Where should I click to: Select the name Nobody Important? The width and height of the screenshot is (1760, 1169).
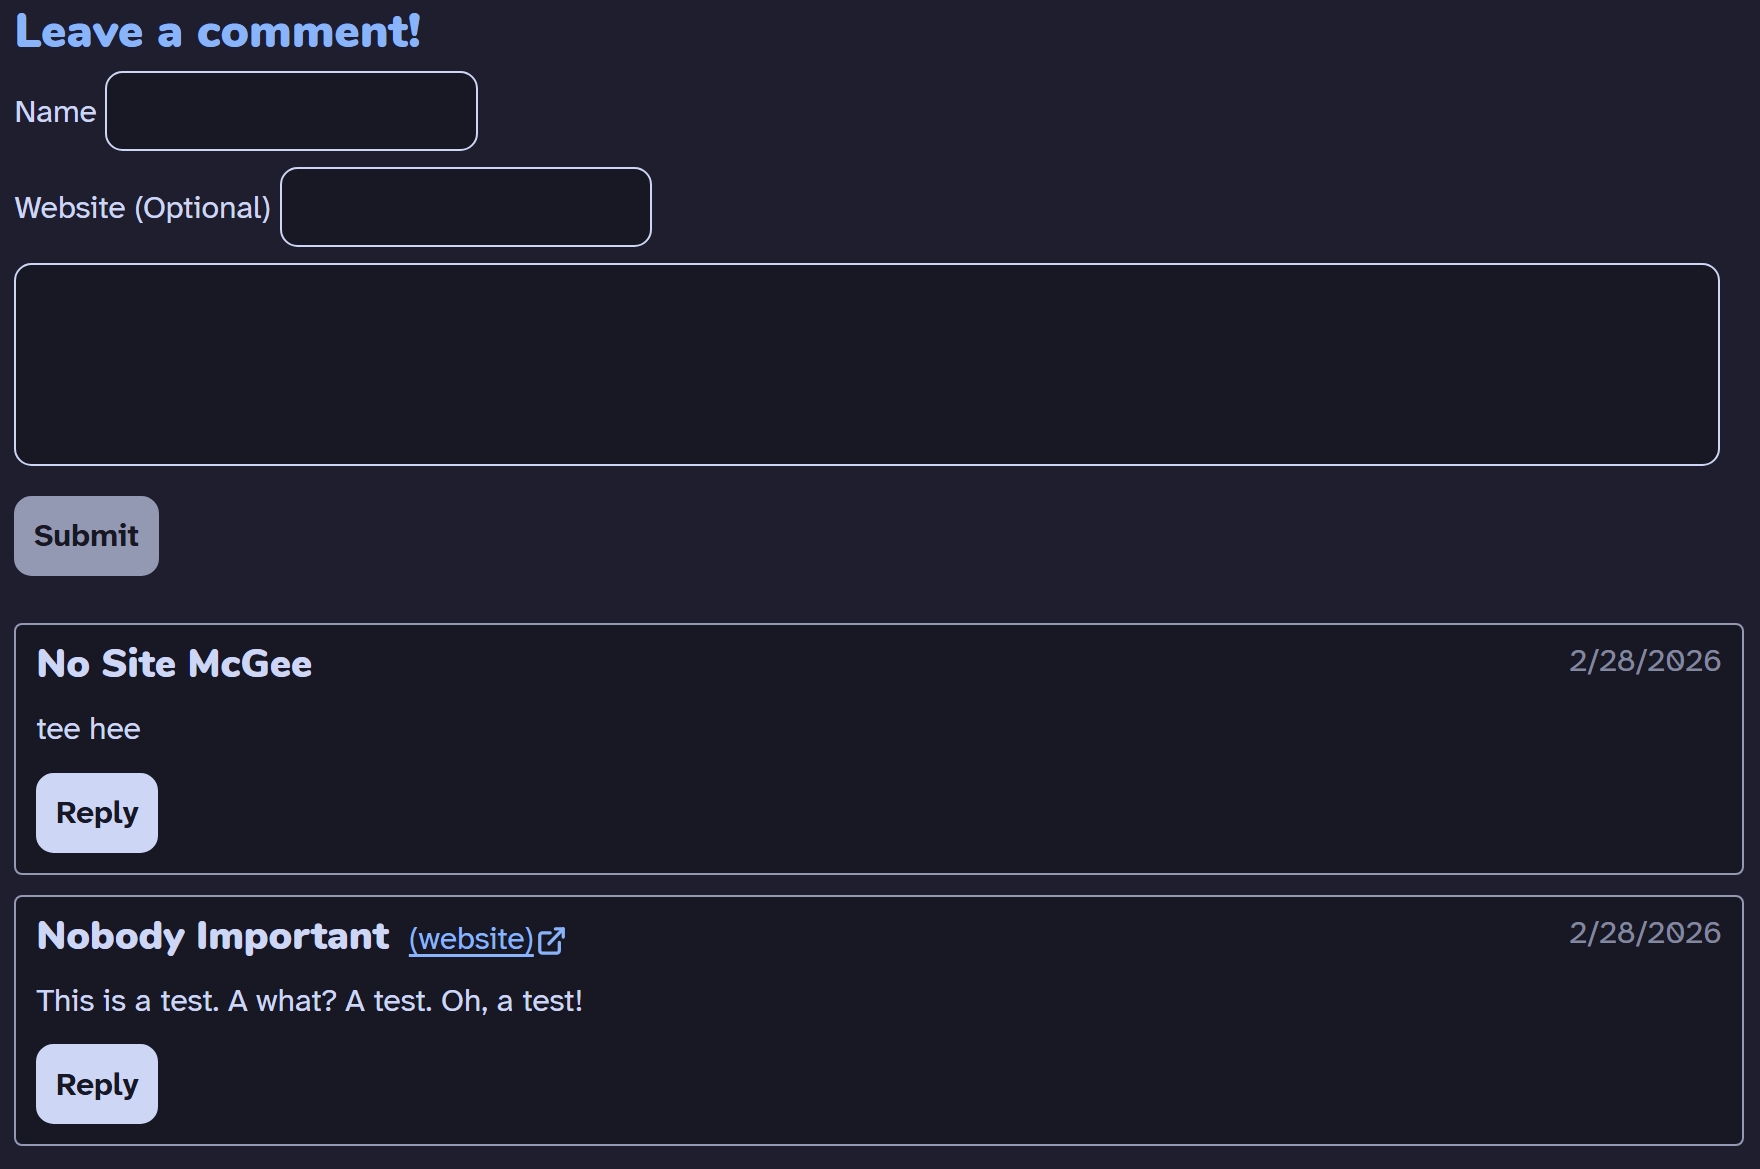pyautogui.click(x=213, y=936)
